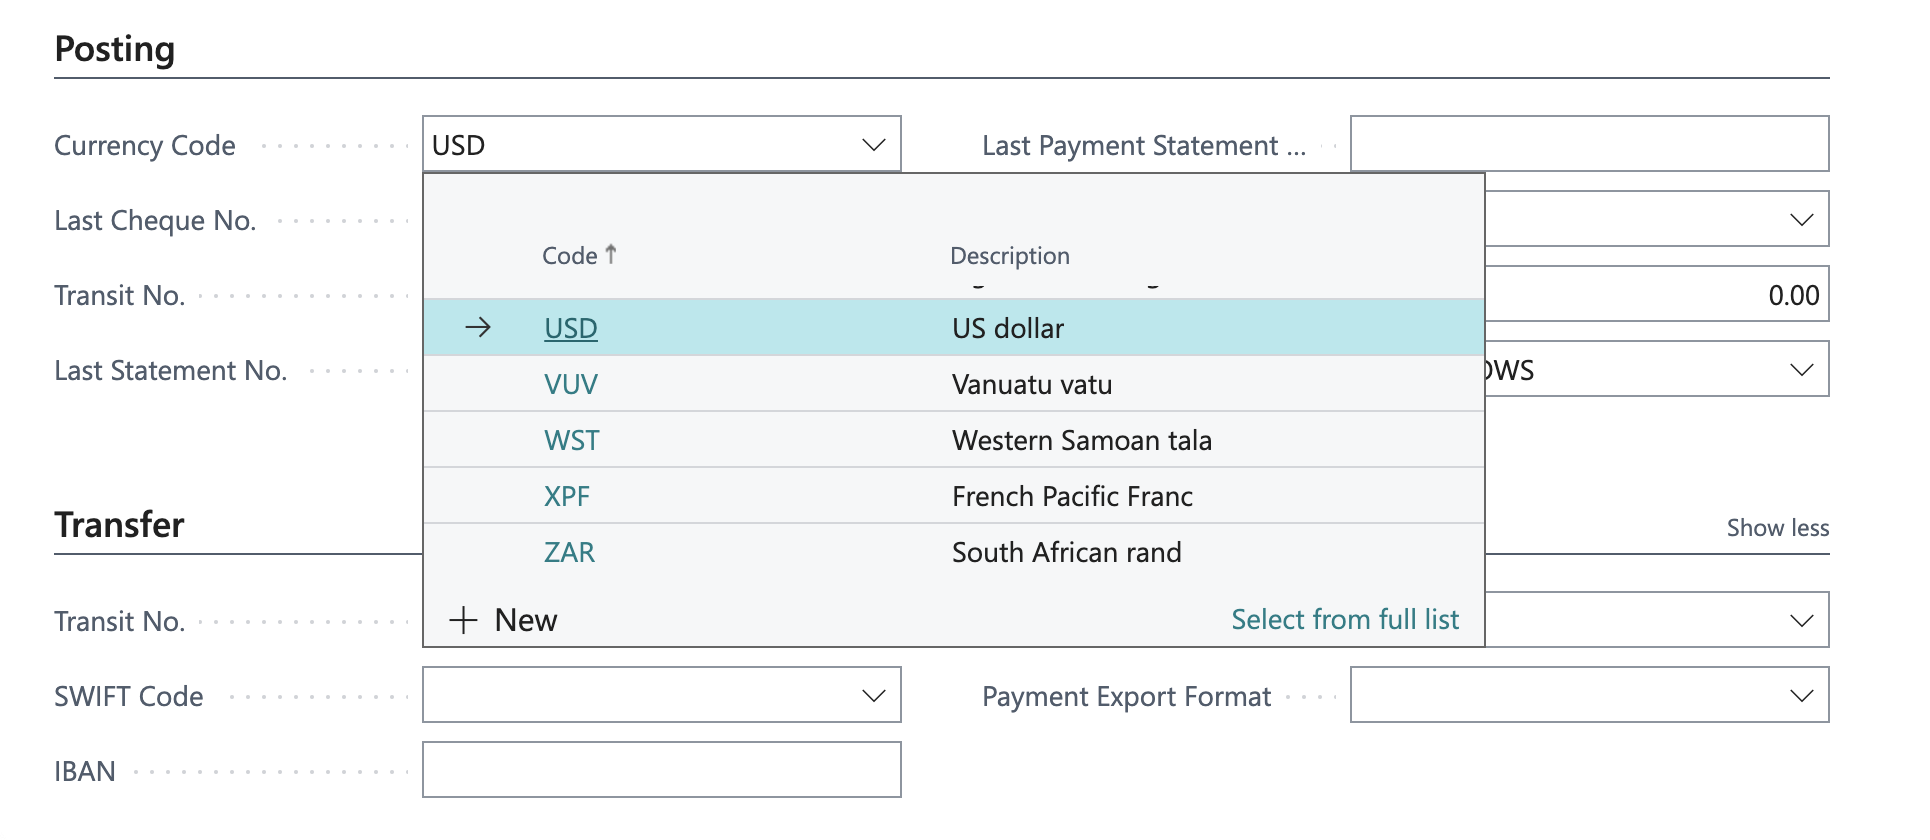Screen dimensions: 1930x840
Task: Click Select from full list
Action: click(1344, 620)
